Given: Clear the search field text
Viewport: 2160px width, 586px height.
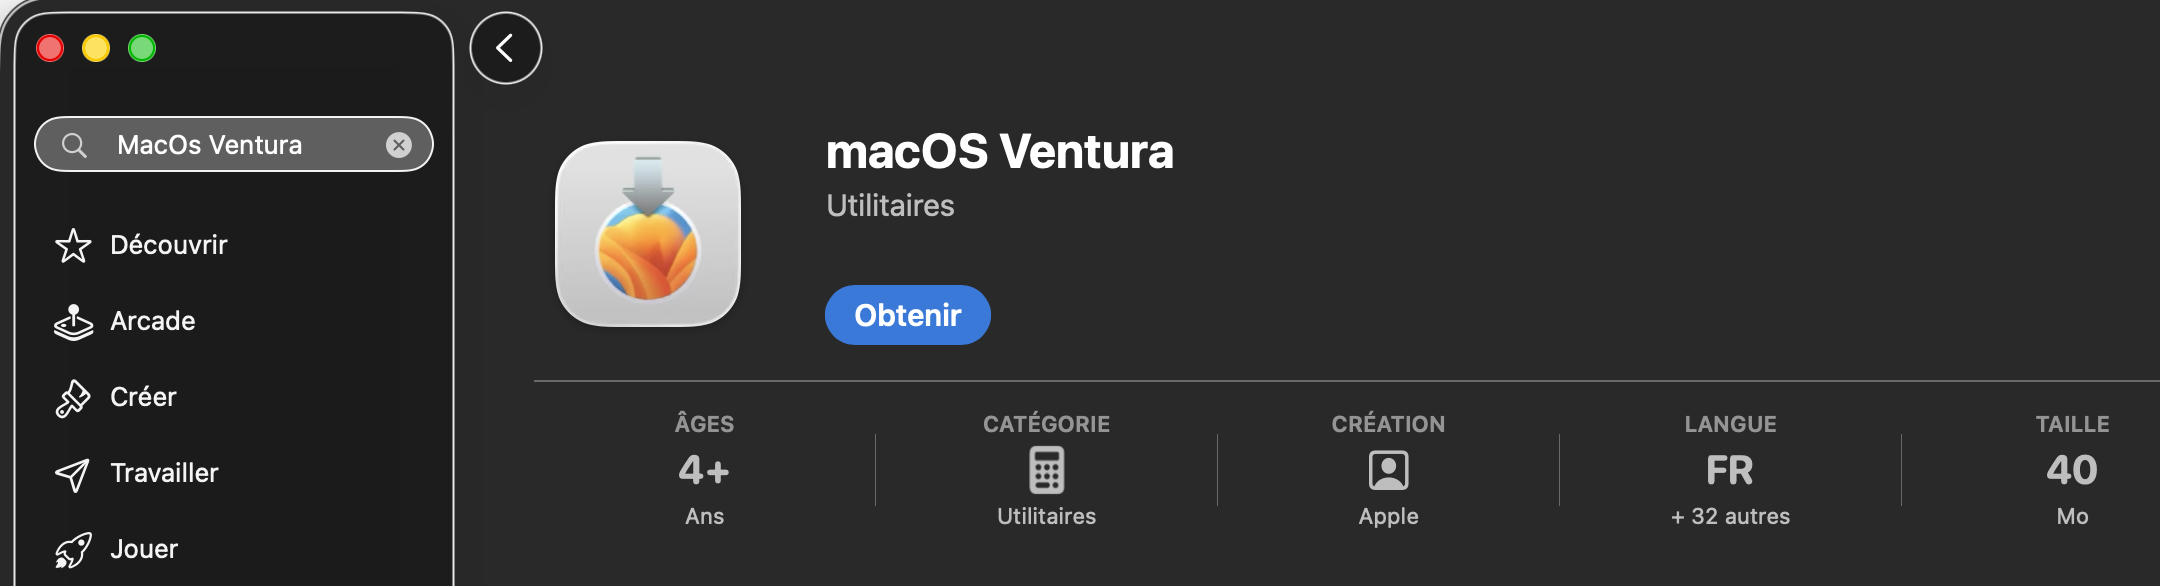Looking at the screenshot, I should pyautogui.click(x=399, y=145).
